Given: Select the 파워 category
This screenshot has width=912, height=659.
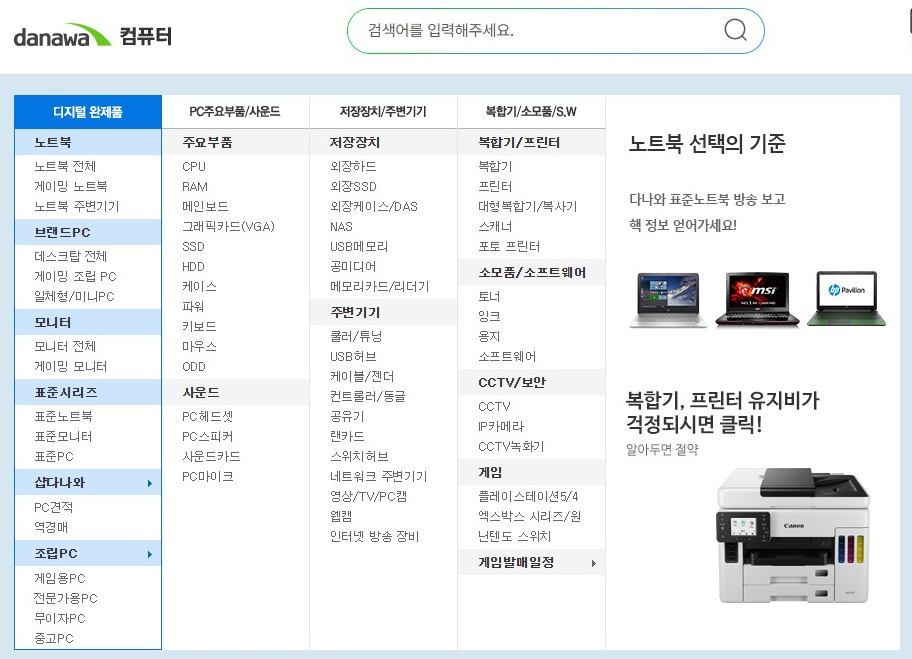Looking at the screenshot, I should 193,307.
